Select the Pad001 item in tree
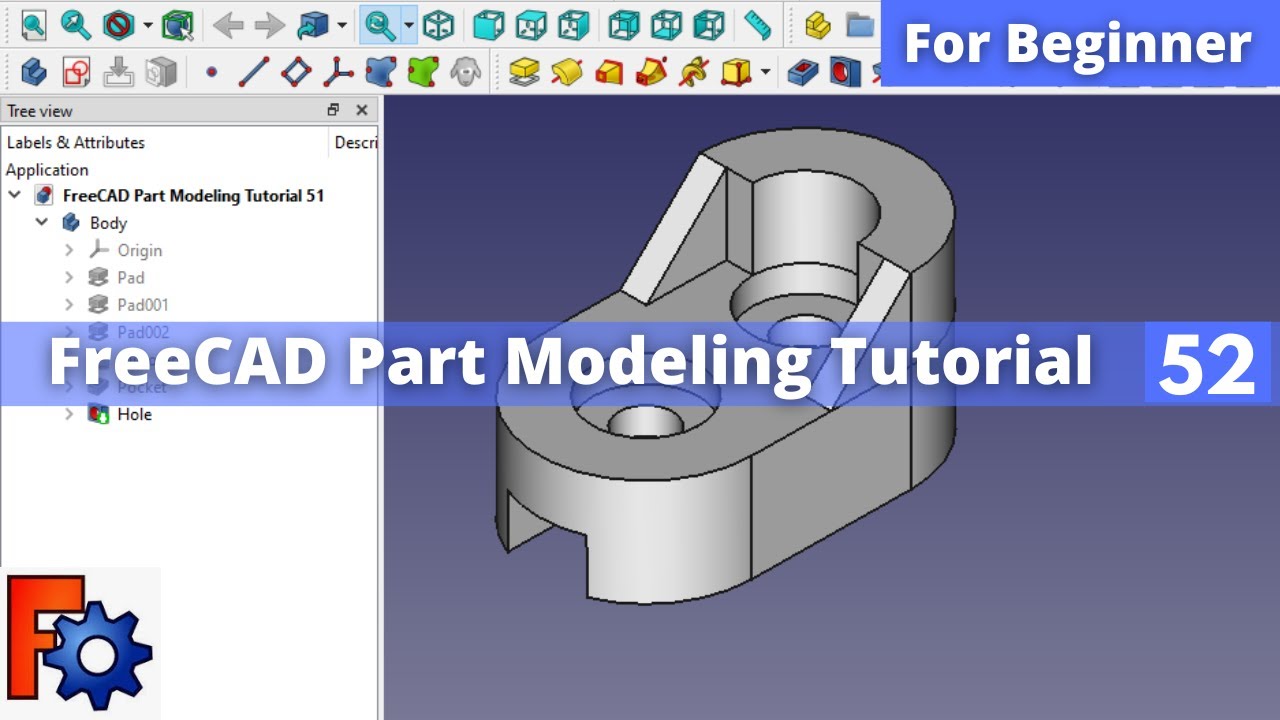This screenshot has width=1280, height=720. [x=143, y=304]
